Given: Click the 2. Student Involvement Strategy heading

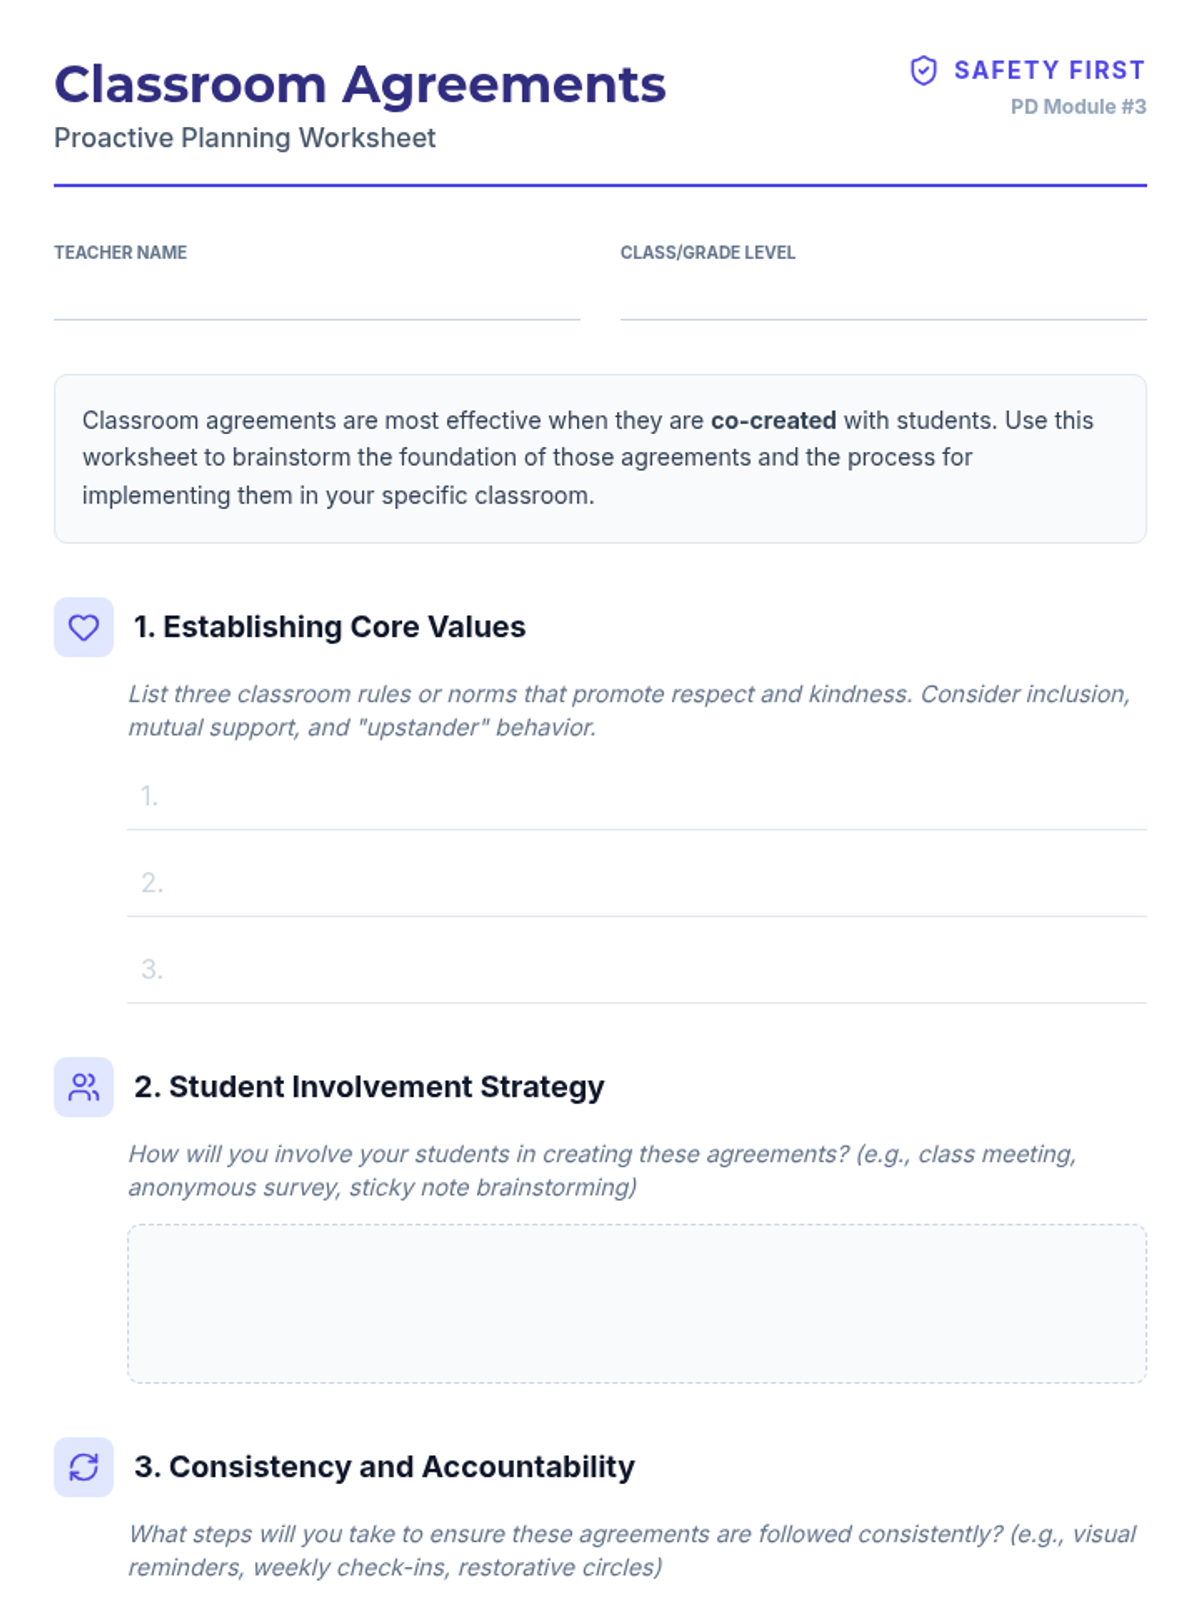Looking at the screenshot, I should coord(369,1087).
